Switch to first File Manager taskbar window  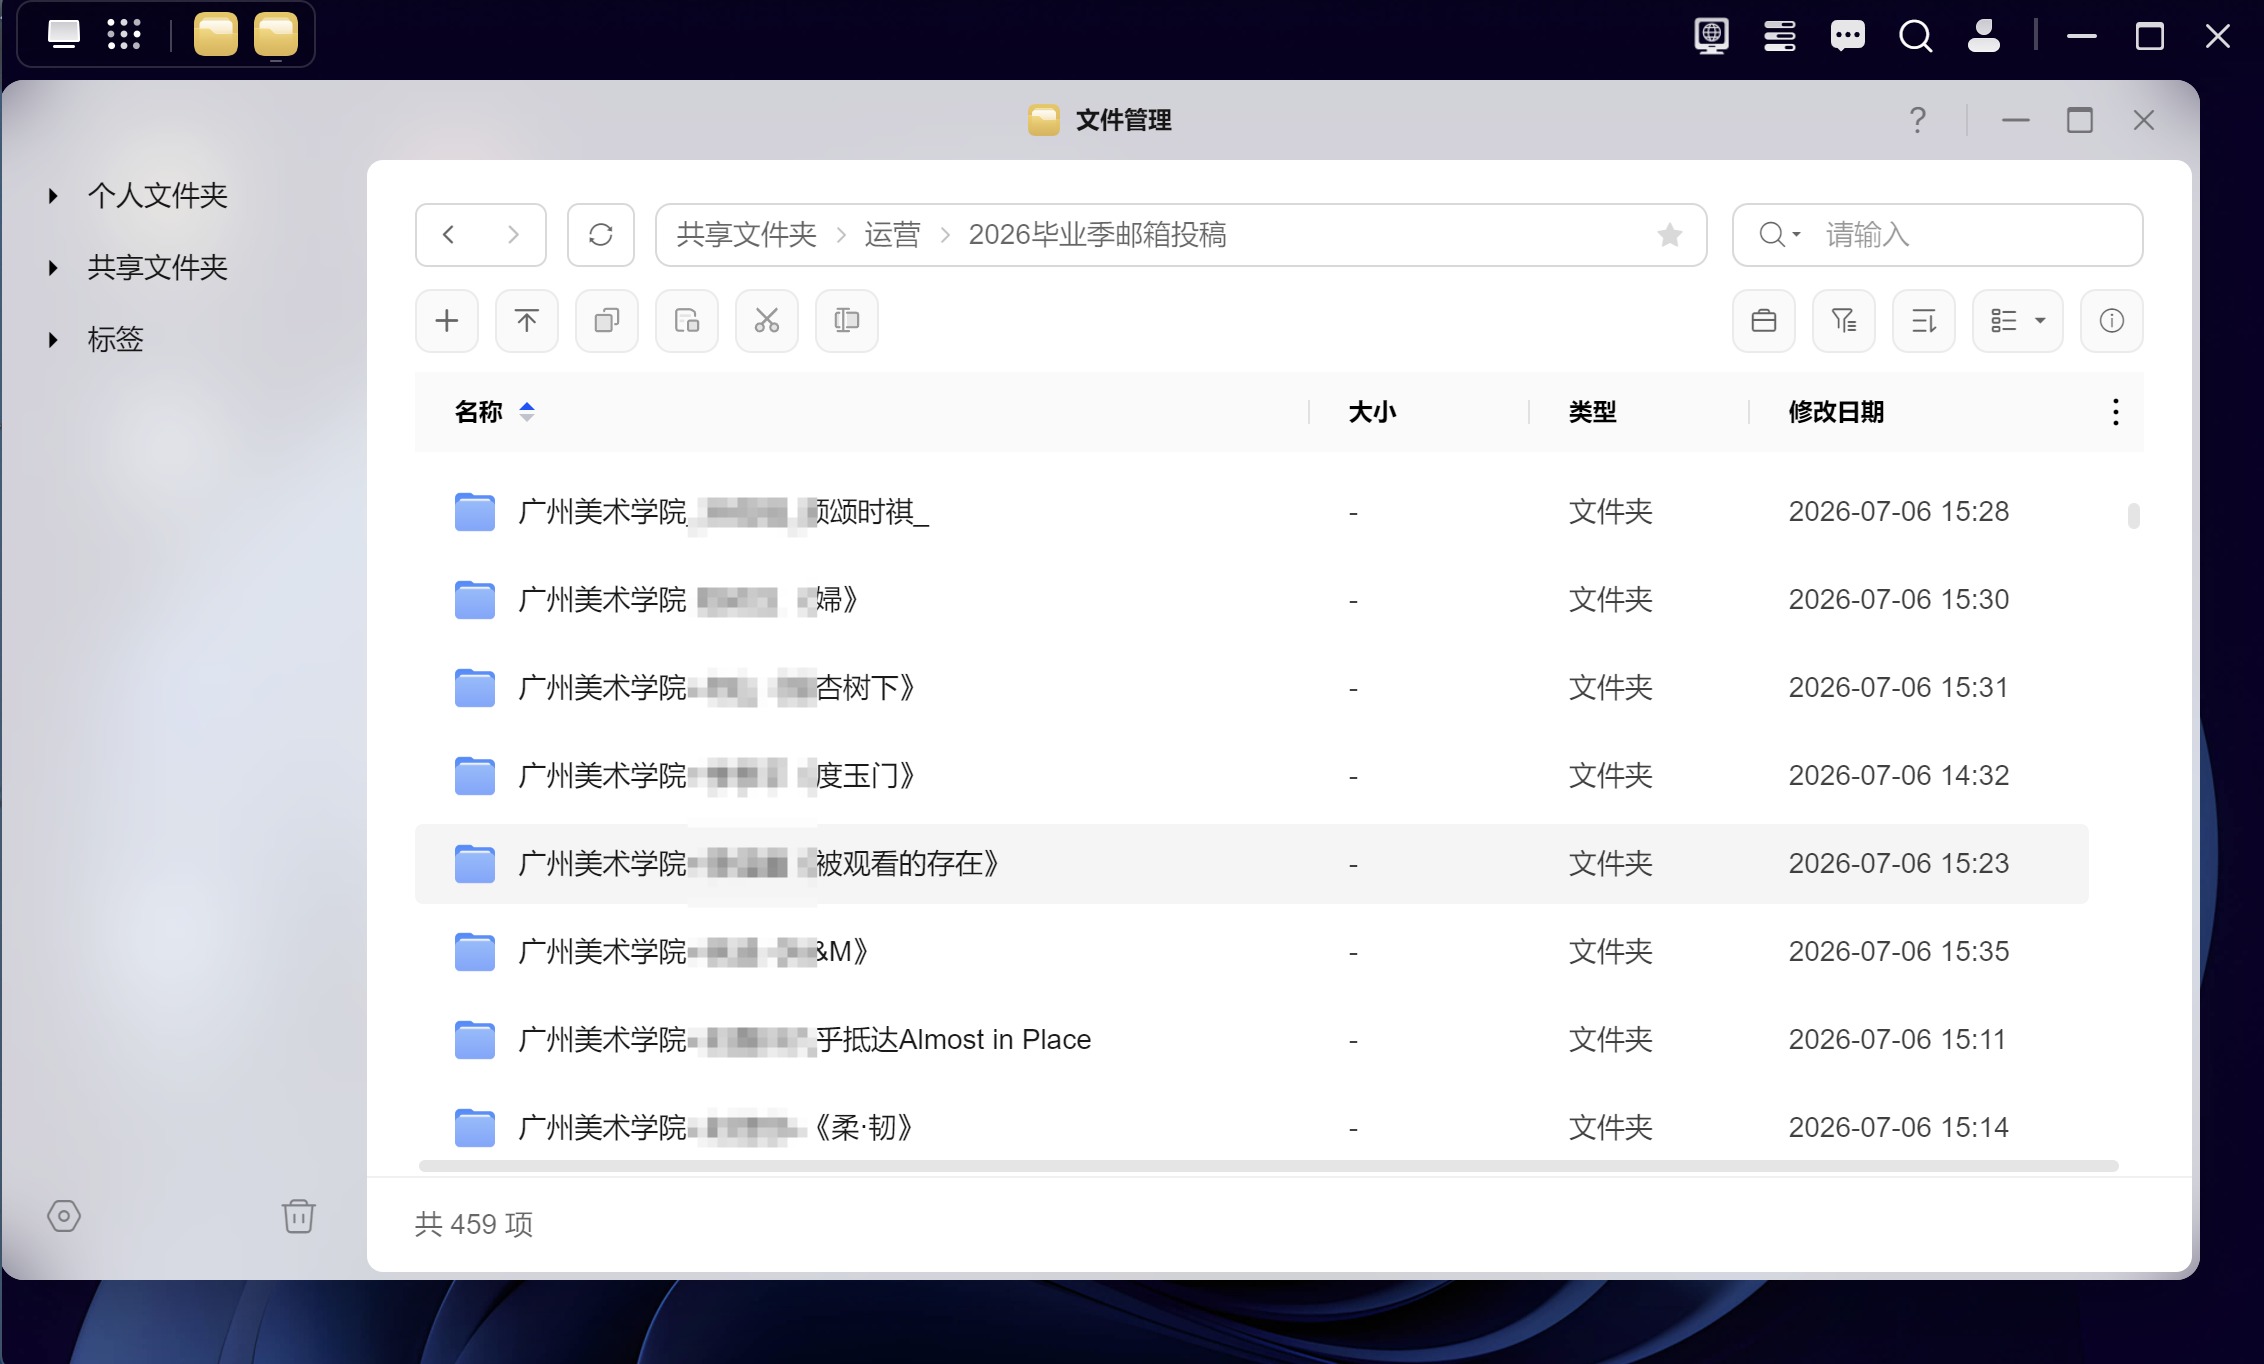click(x=216, y=35)
